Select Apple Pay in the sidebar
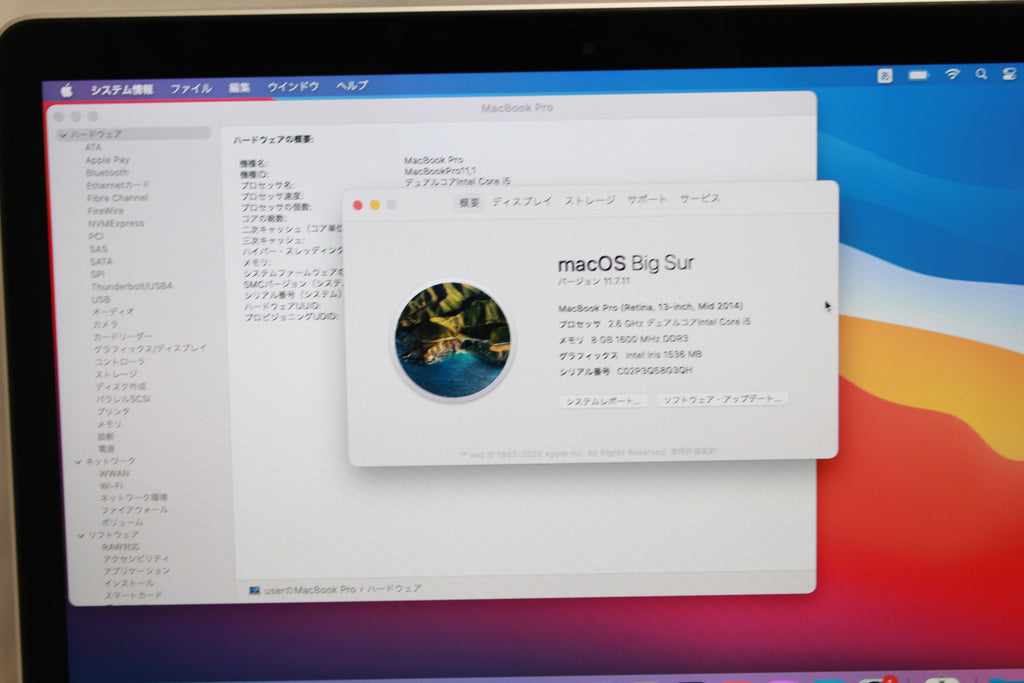 click(107, 160)
